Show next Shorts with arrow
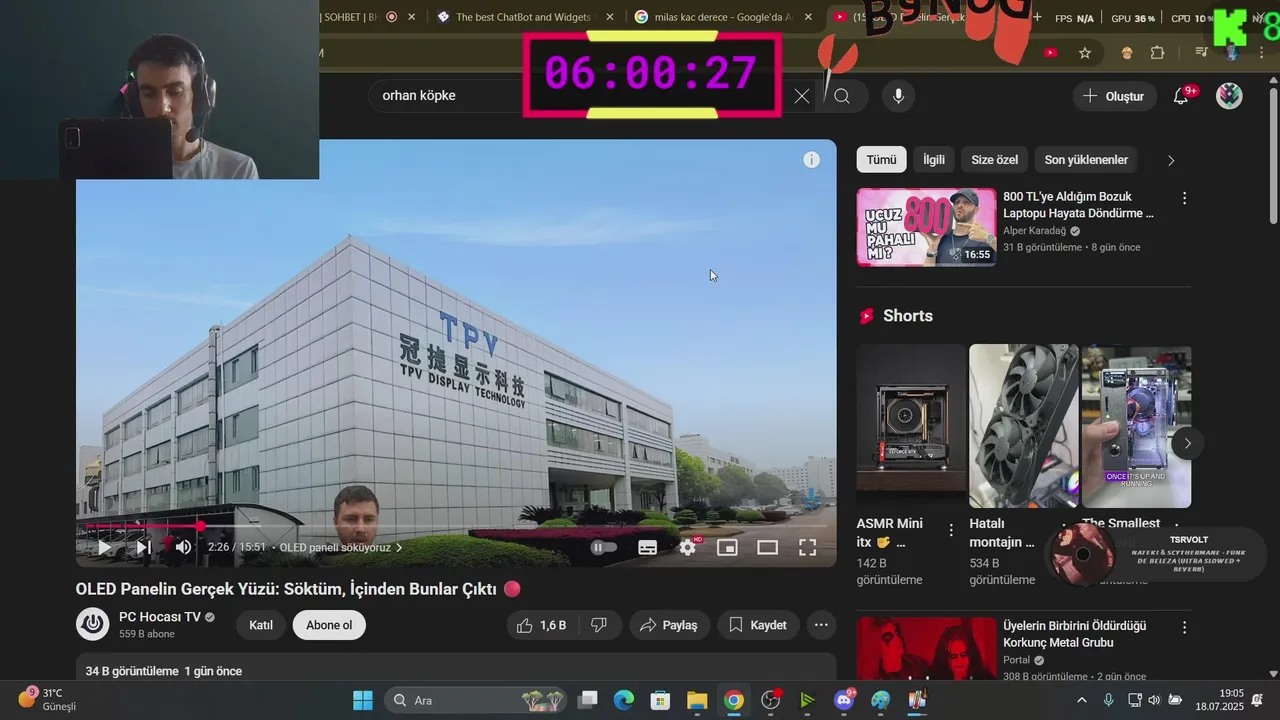The height and width of the screenshot is (720, 1280). point(1187,443)
